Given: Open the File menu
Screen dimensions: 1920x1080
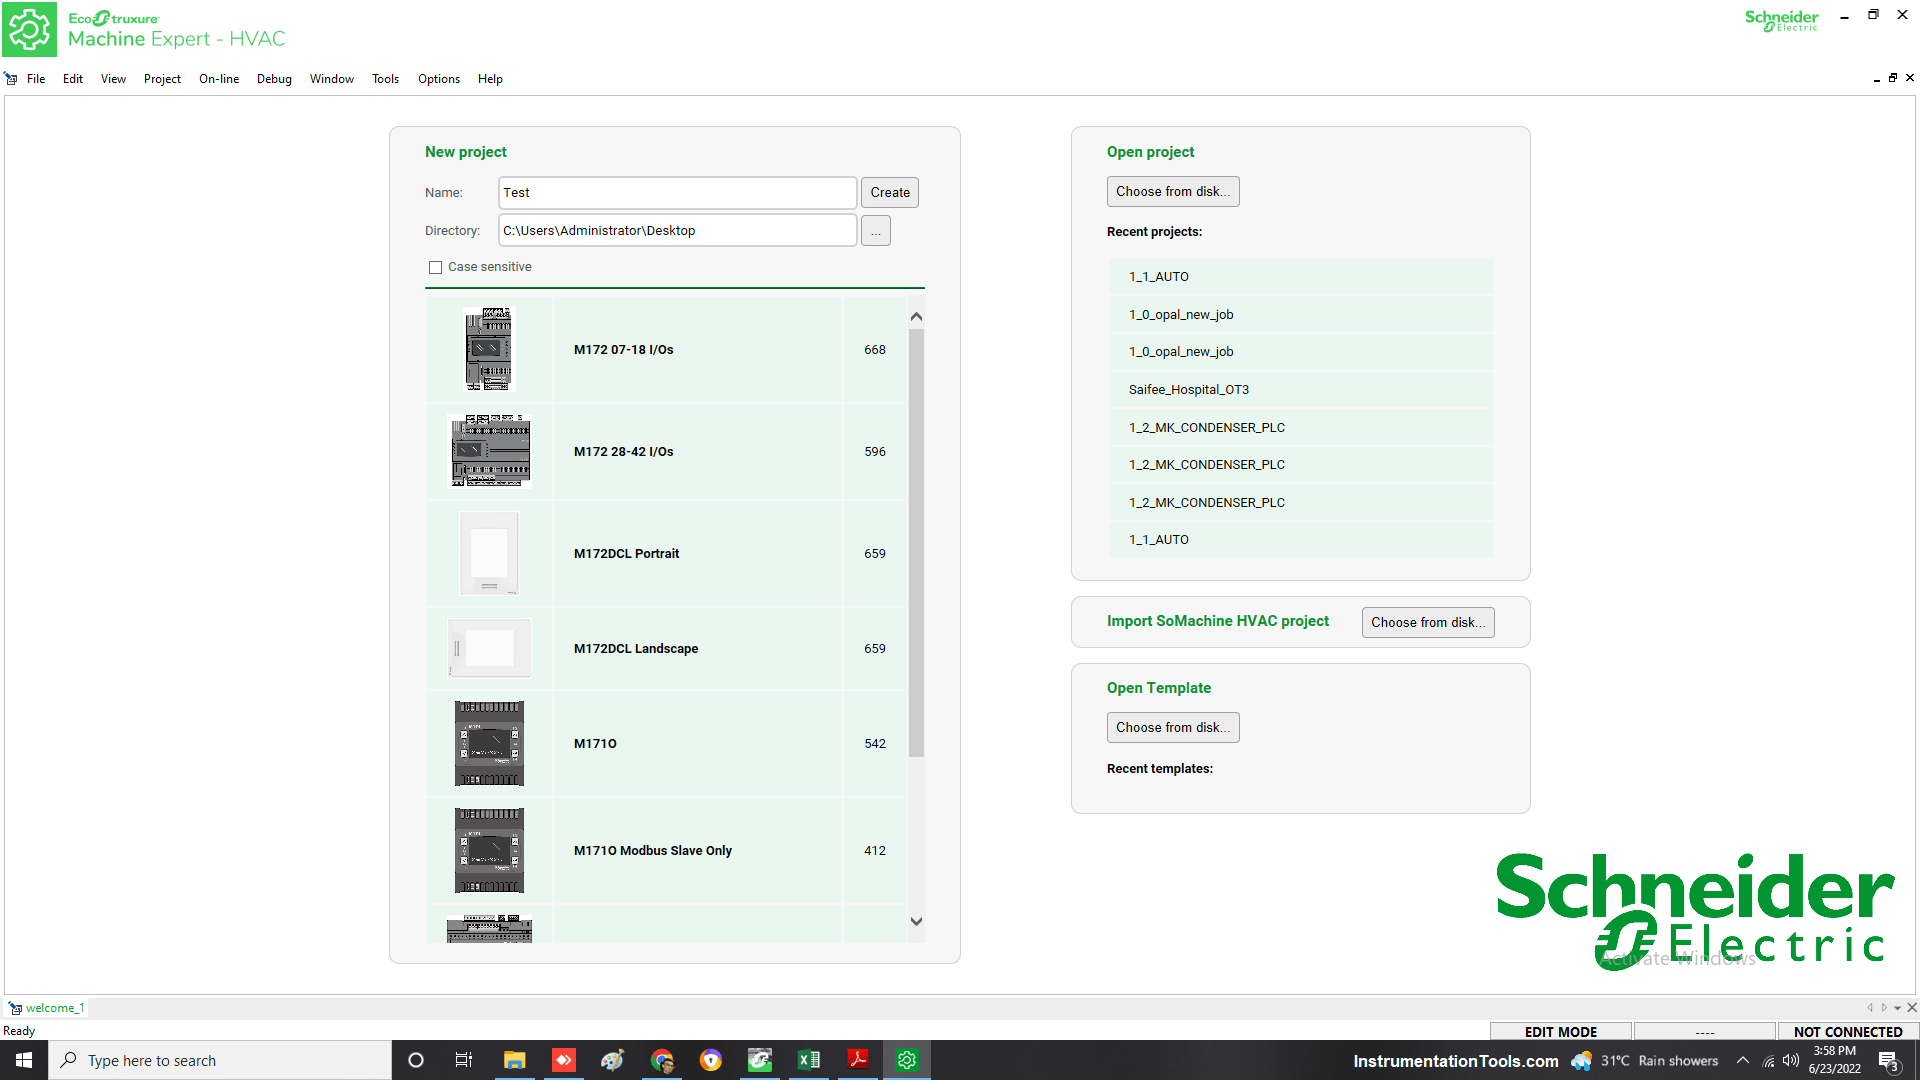Looking at the screenshot, I should 36,79.
